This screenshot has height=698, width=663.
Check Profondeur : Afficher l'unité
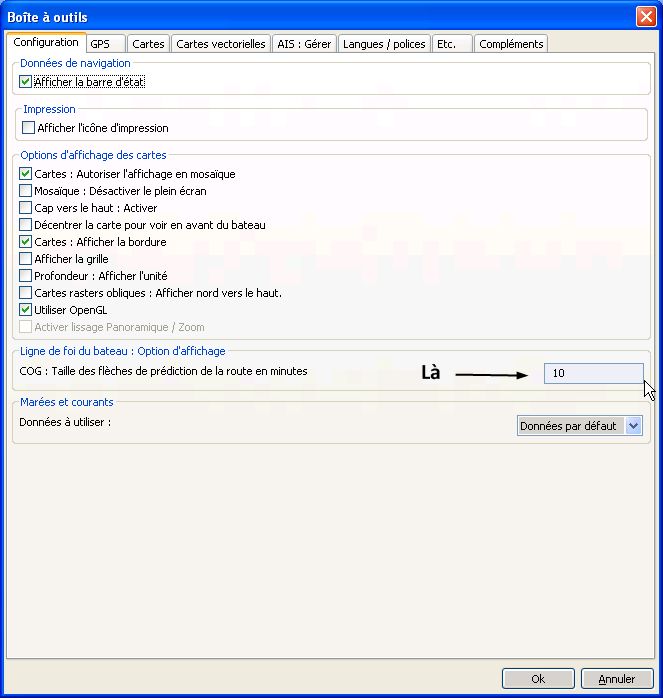[x=26, y=276]
